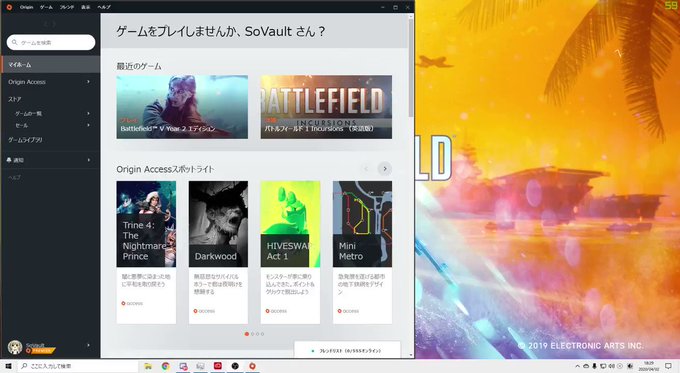Open the Darkwood game tile
The width and height of the screenshot is (680, 373).
pyautogui.click(x=218, y=252)
